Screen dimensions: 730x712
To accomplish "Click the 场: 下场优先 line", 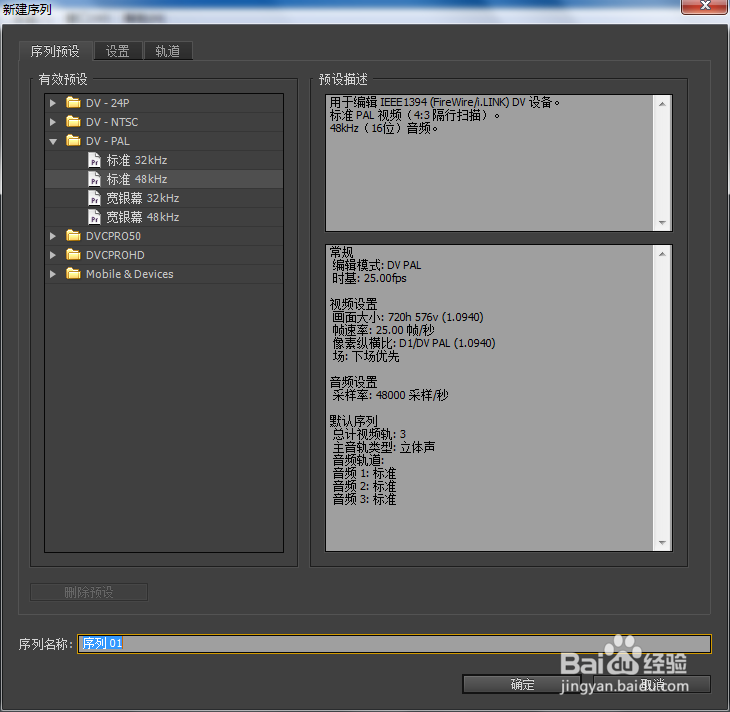I will [366, 356].
